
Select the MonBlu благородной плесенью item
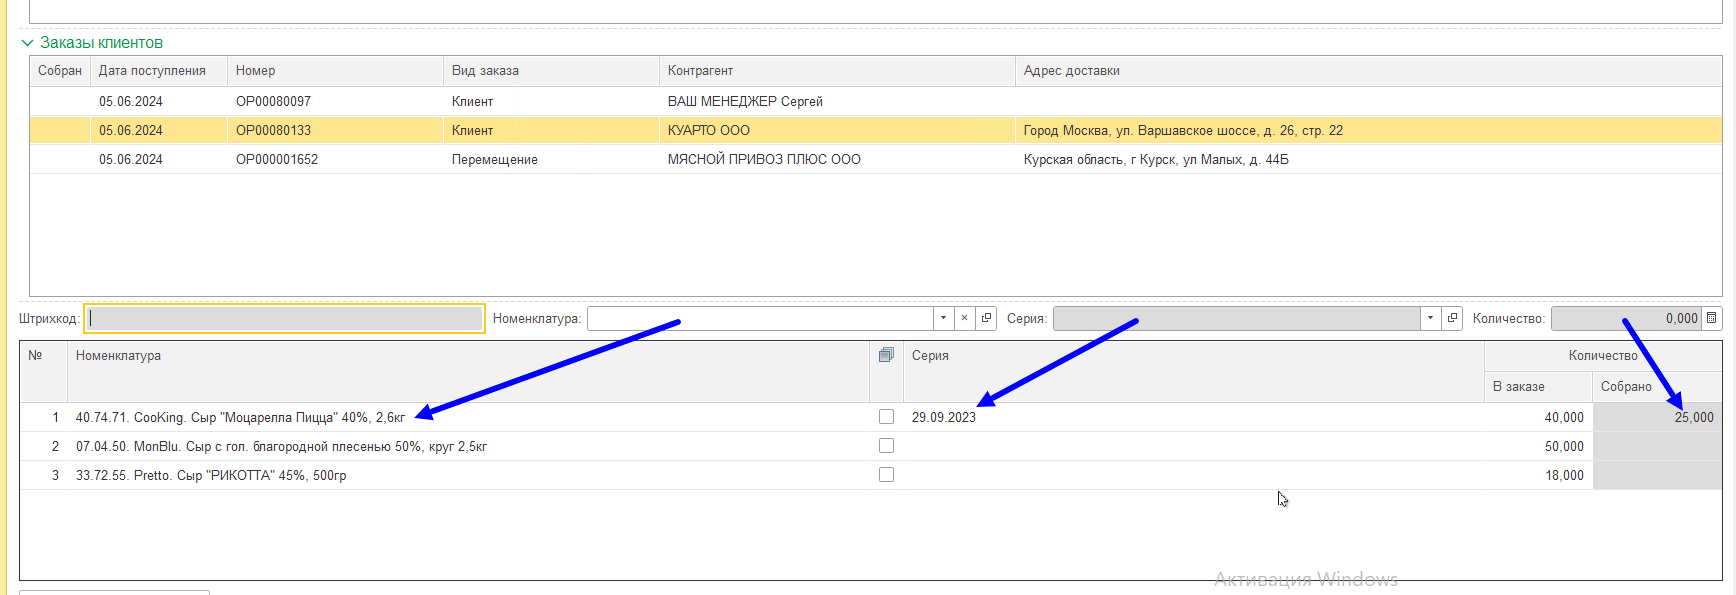point(281,446)
